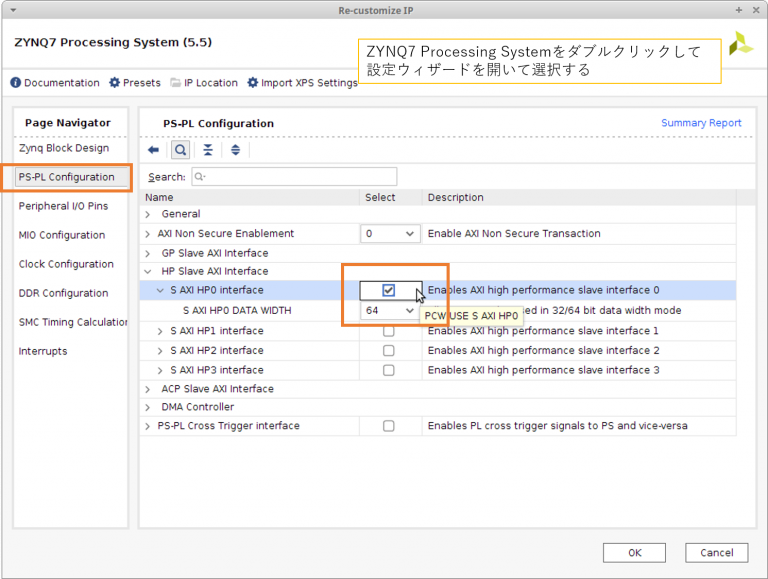Enable the S AXI HP1 interface checkbox

click(389, 331)
